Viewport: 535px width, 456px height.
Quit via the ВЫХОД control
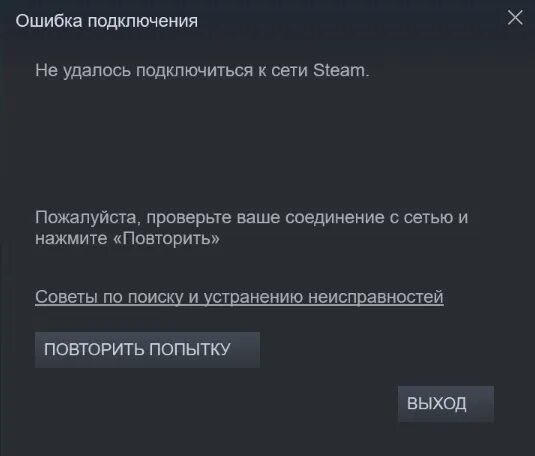[x=446, y=404]
